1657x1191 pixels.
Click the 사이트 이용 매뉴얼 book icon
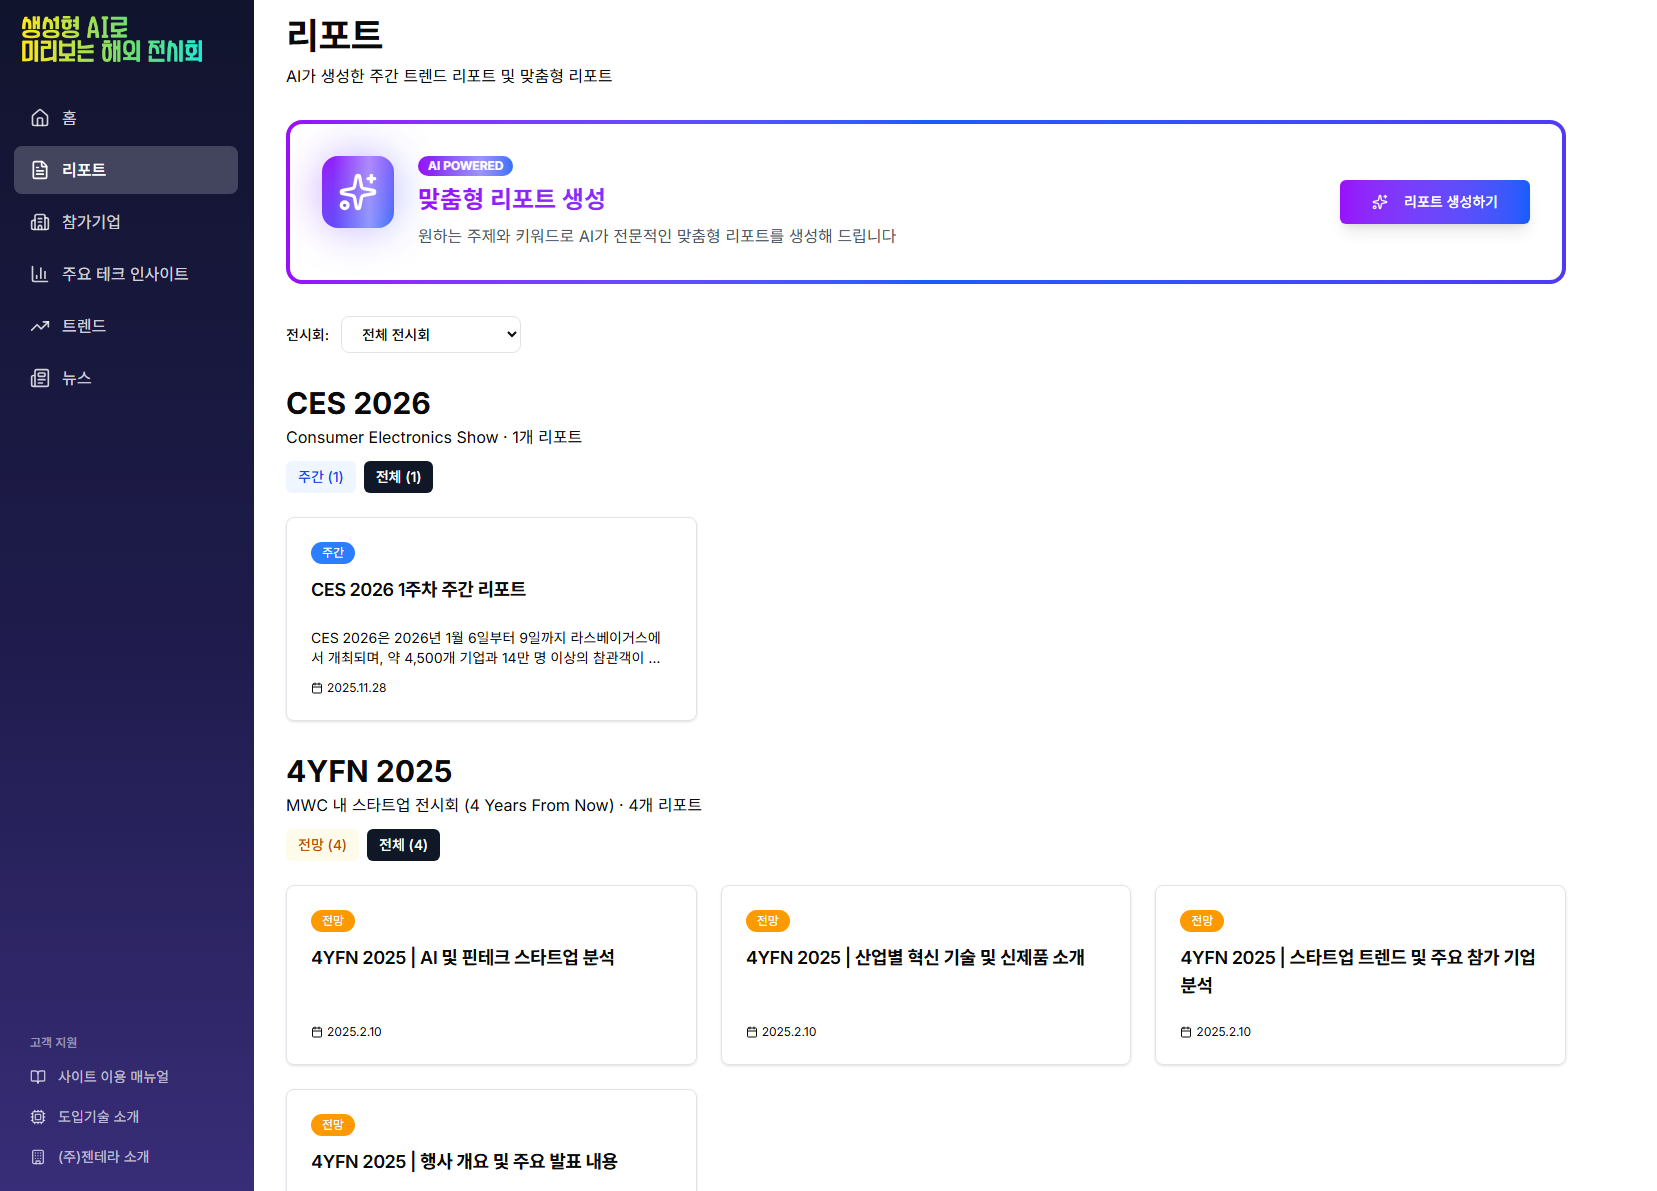click(38, 1077)
